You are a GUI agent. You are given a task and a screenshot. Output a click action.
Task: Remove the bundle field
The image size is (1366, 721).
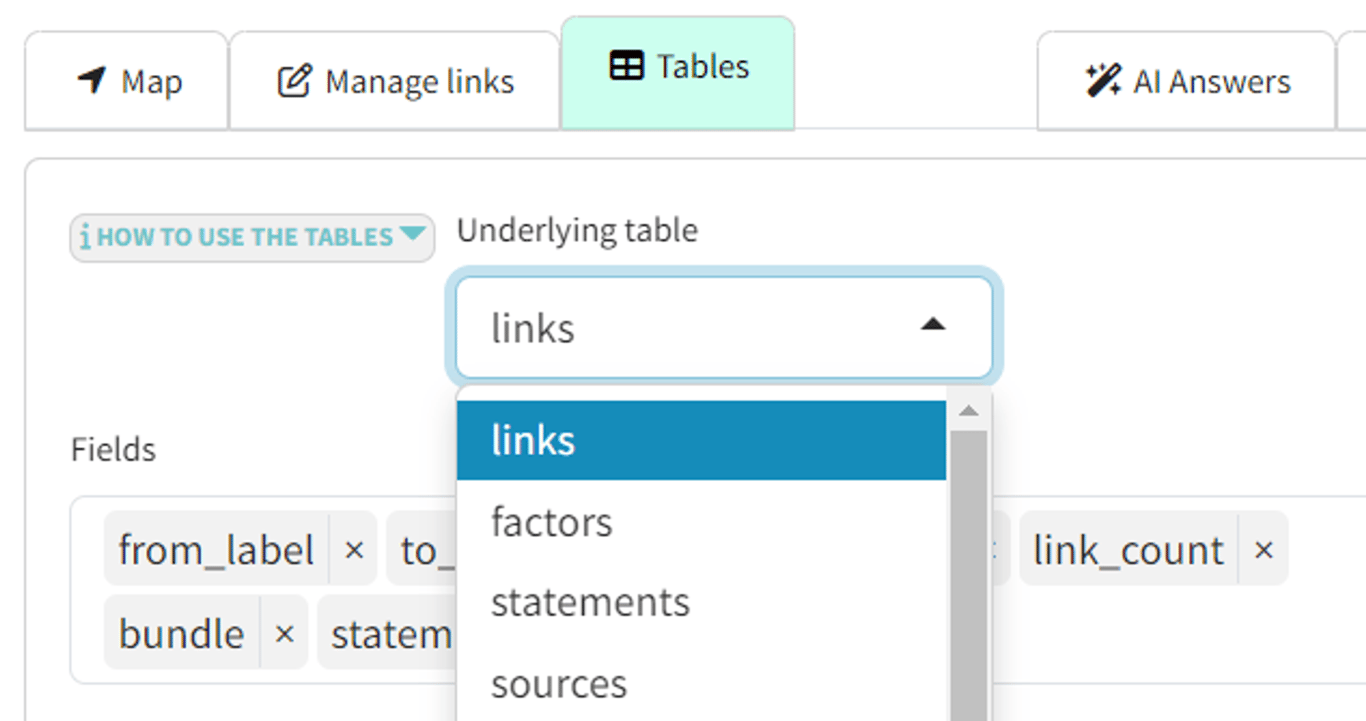284,634
